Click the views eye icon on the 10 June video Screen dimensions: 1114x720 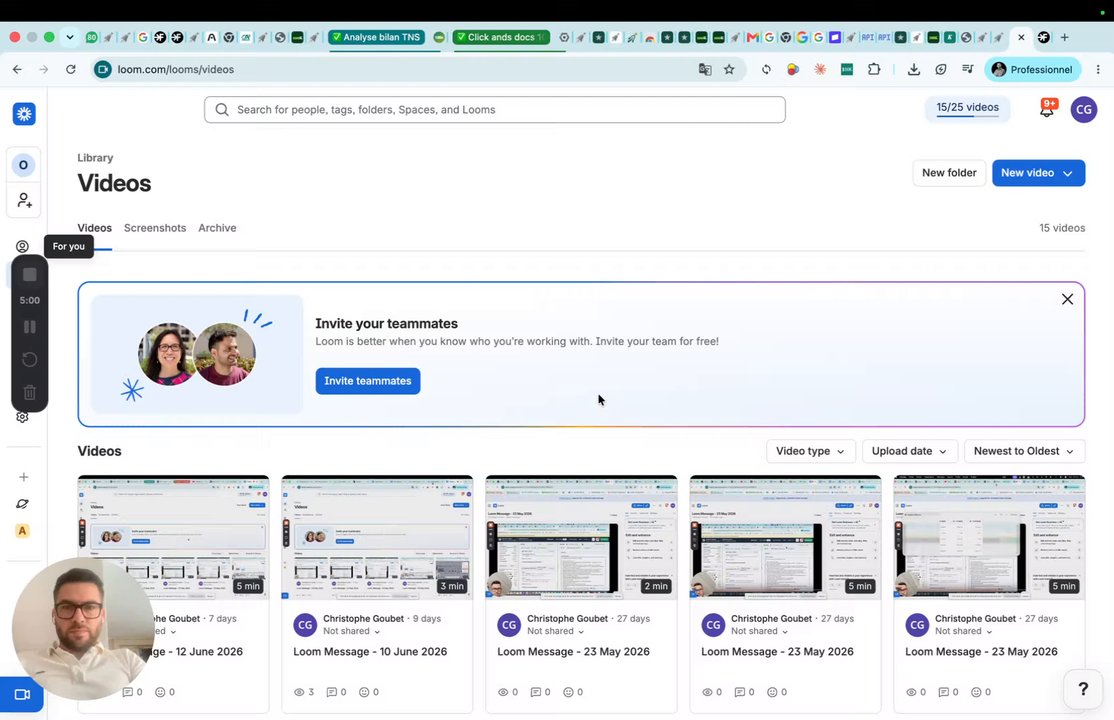[x=299, y=692]
